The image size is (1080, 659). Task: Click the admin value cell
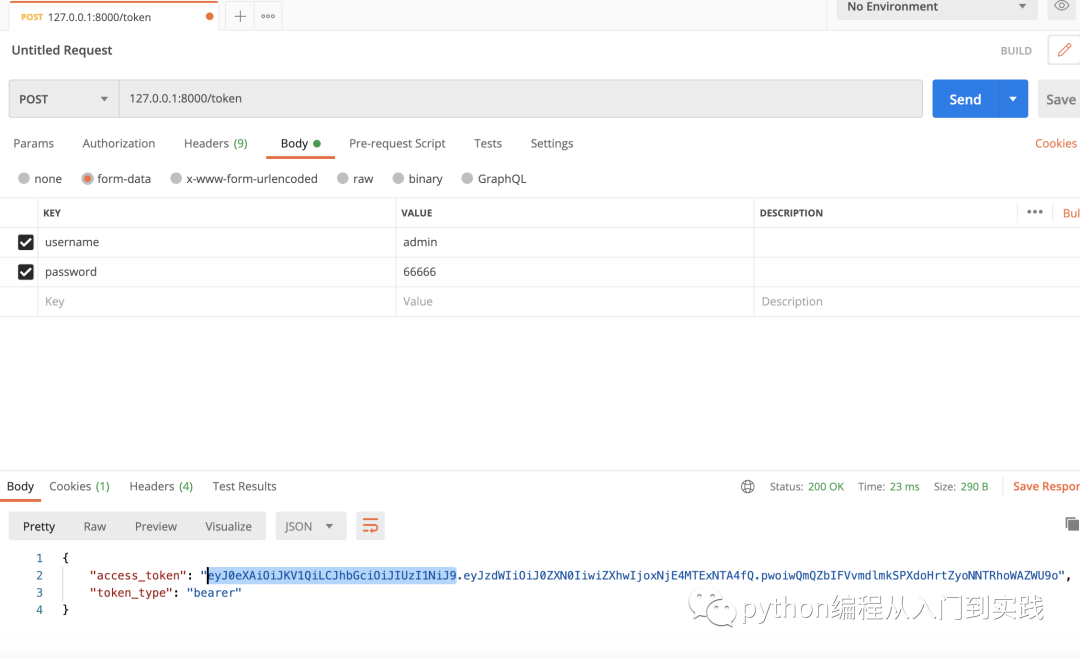(x=574, y=242)
